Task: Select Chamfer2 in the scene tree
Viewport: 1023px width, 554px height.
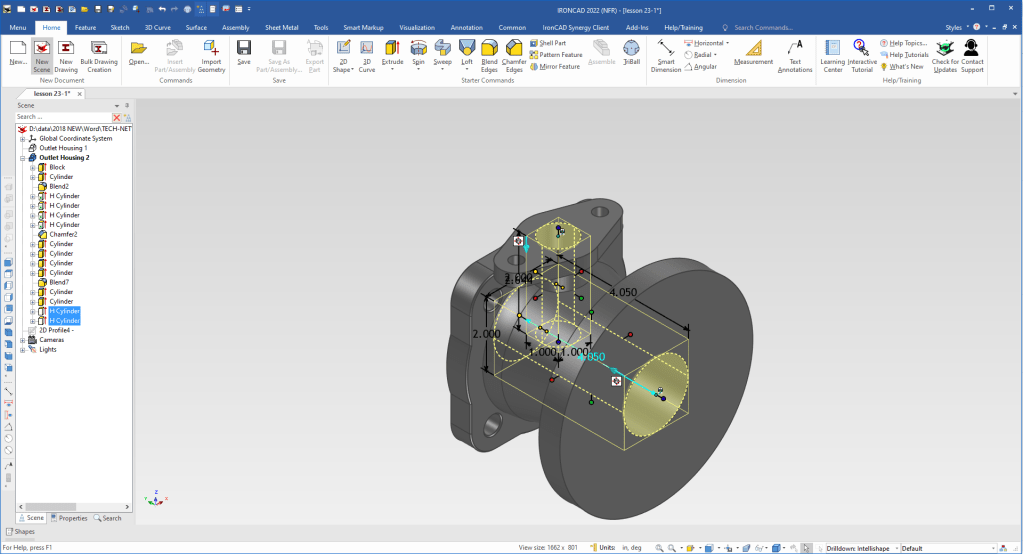Action: click(63, 234)
